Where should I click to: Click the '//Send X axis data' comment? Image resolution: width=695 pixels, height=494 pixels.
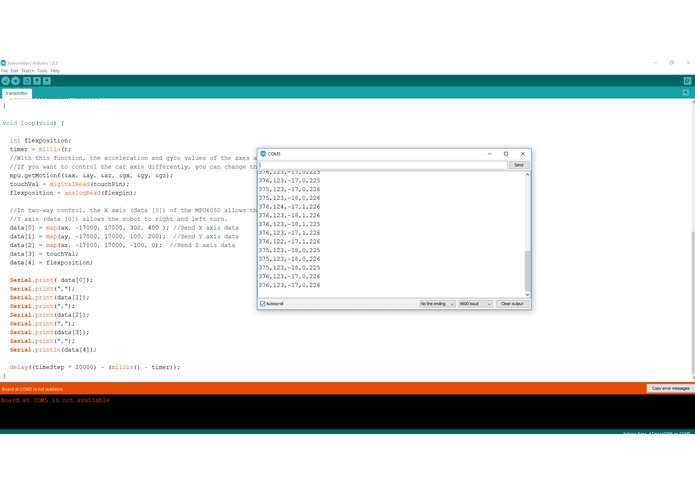point(206,228)
